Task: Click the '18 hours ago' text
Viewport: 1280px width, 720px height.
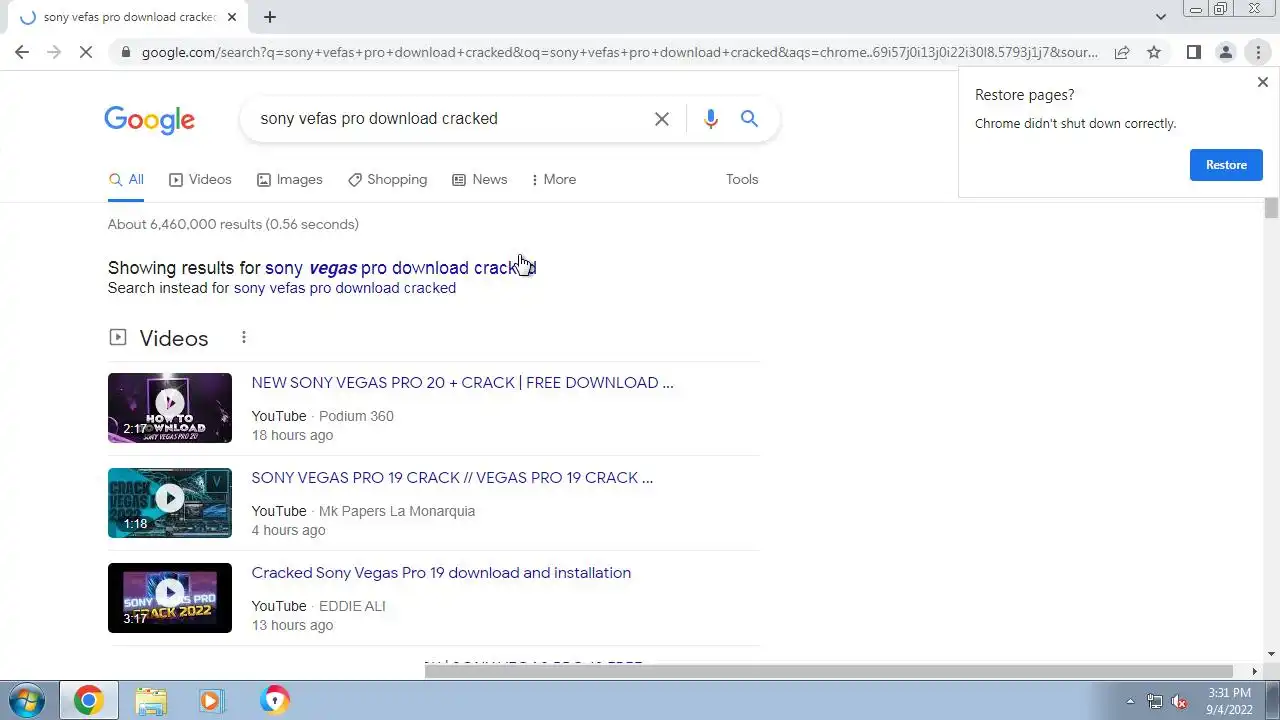Action: coord(292,435)
